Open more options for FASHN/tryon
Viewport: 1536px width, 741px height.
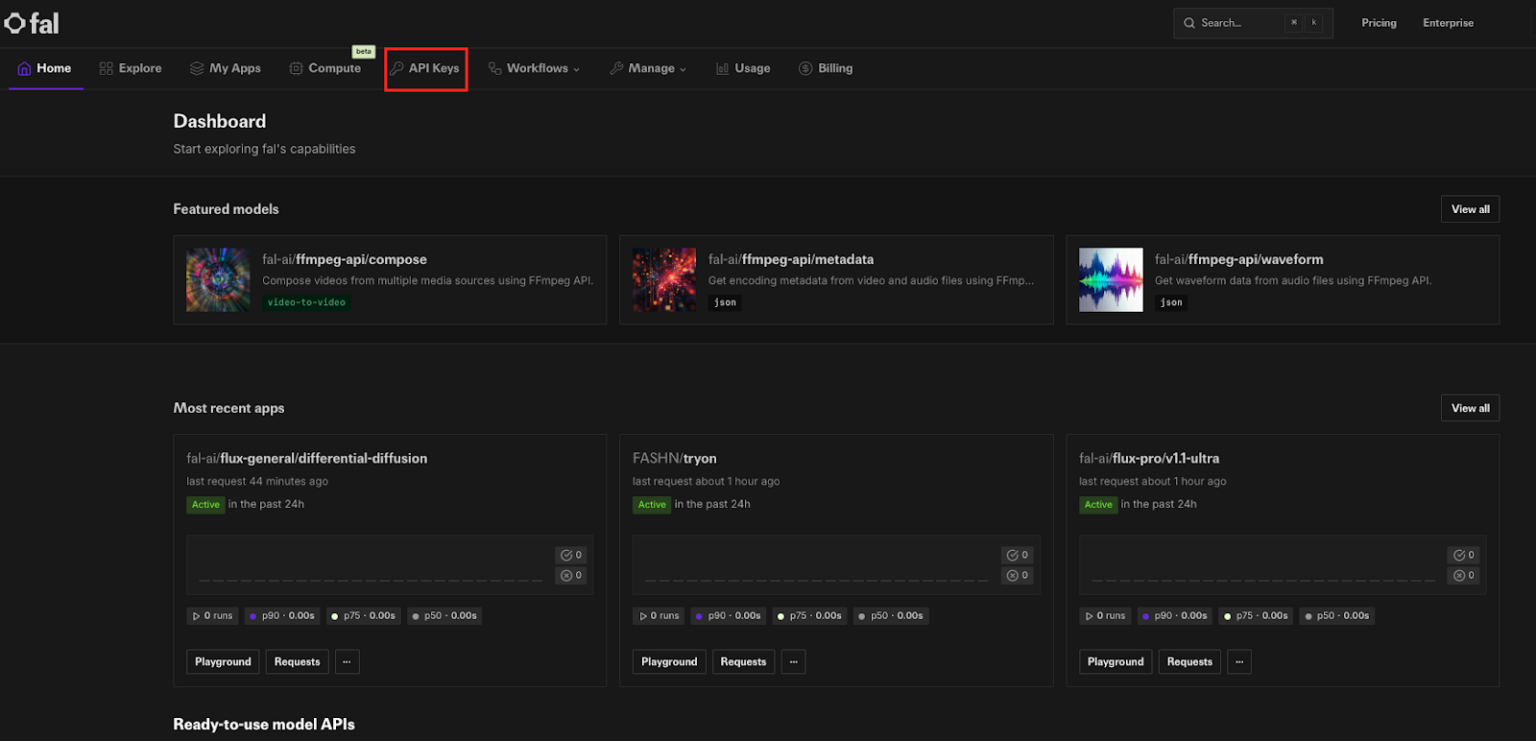coord(793,662)
